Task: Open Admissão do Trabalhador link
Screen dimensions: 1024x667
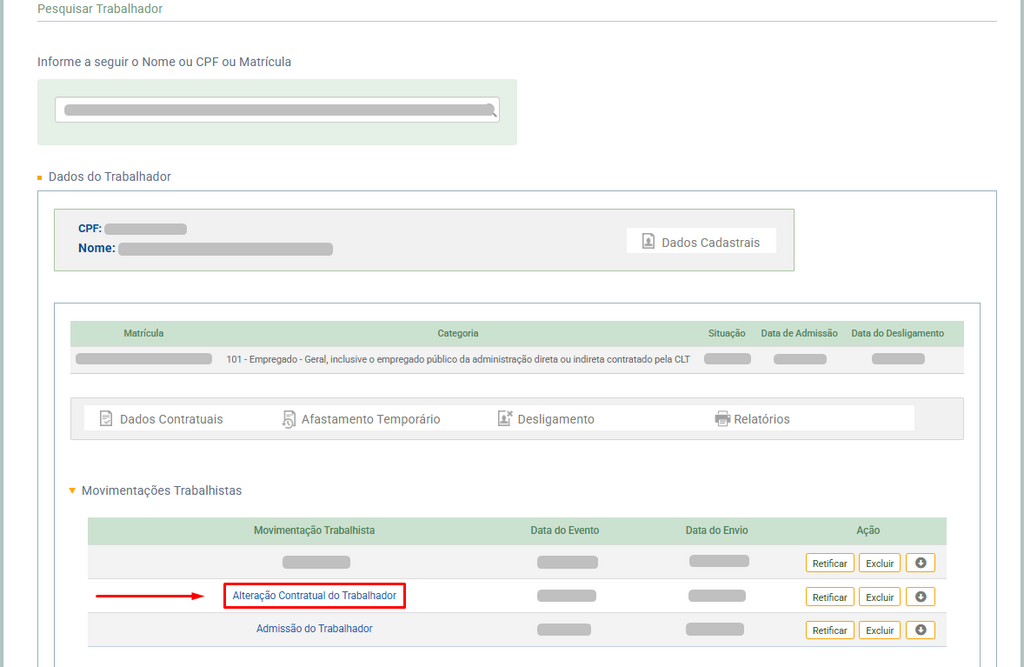Action: click(x=314, y=629)
